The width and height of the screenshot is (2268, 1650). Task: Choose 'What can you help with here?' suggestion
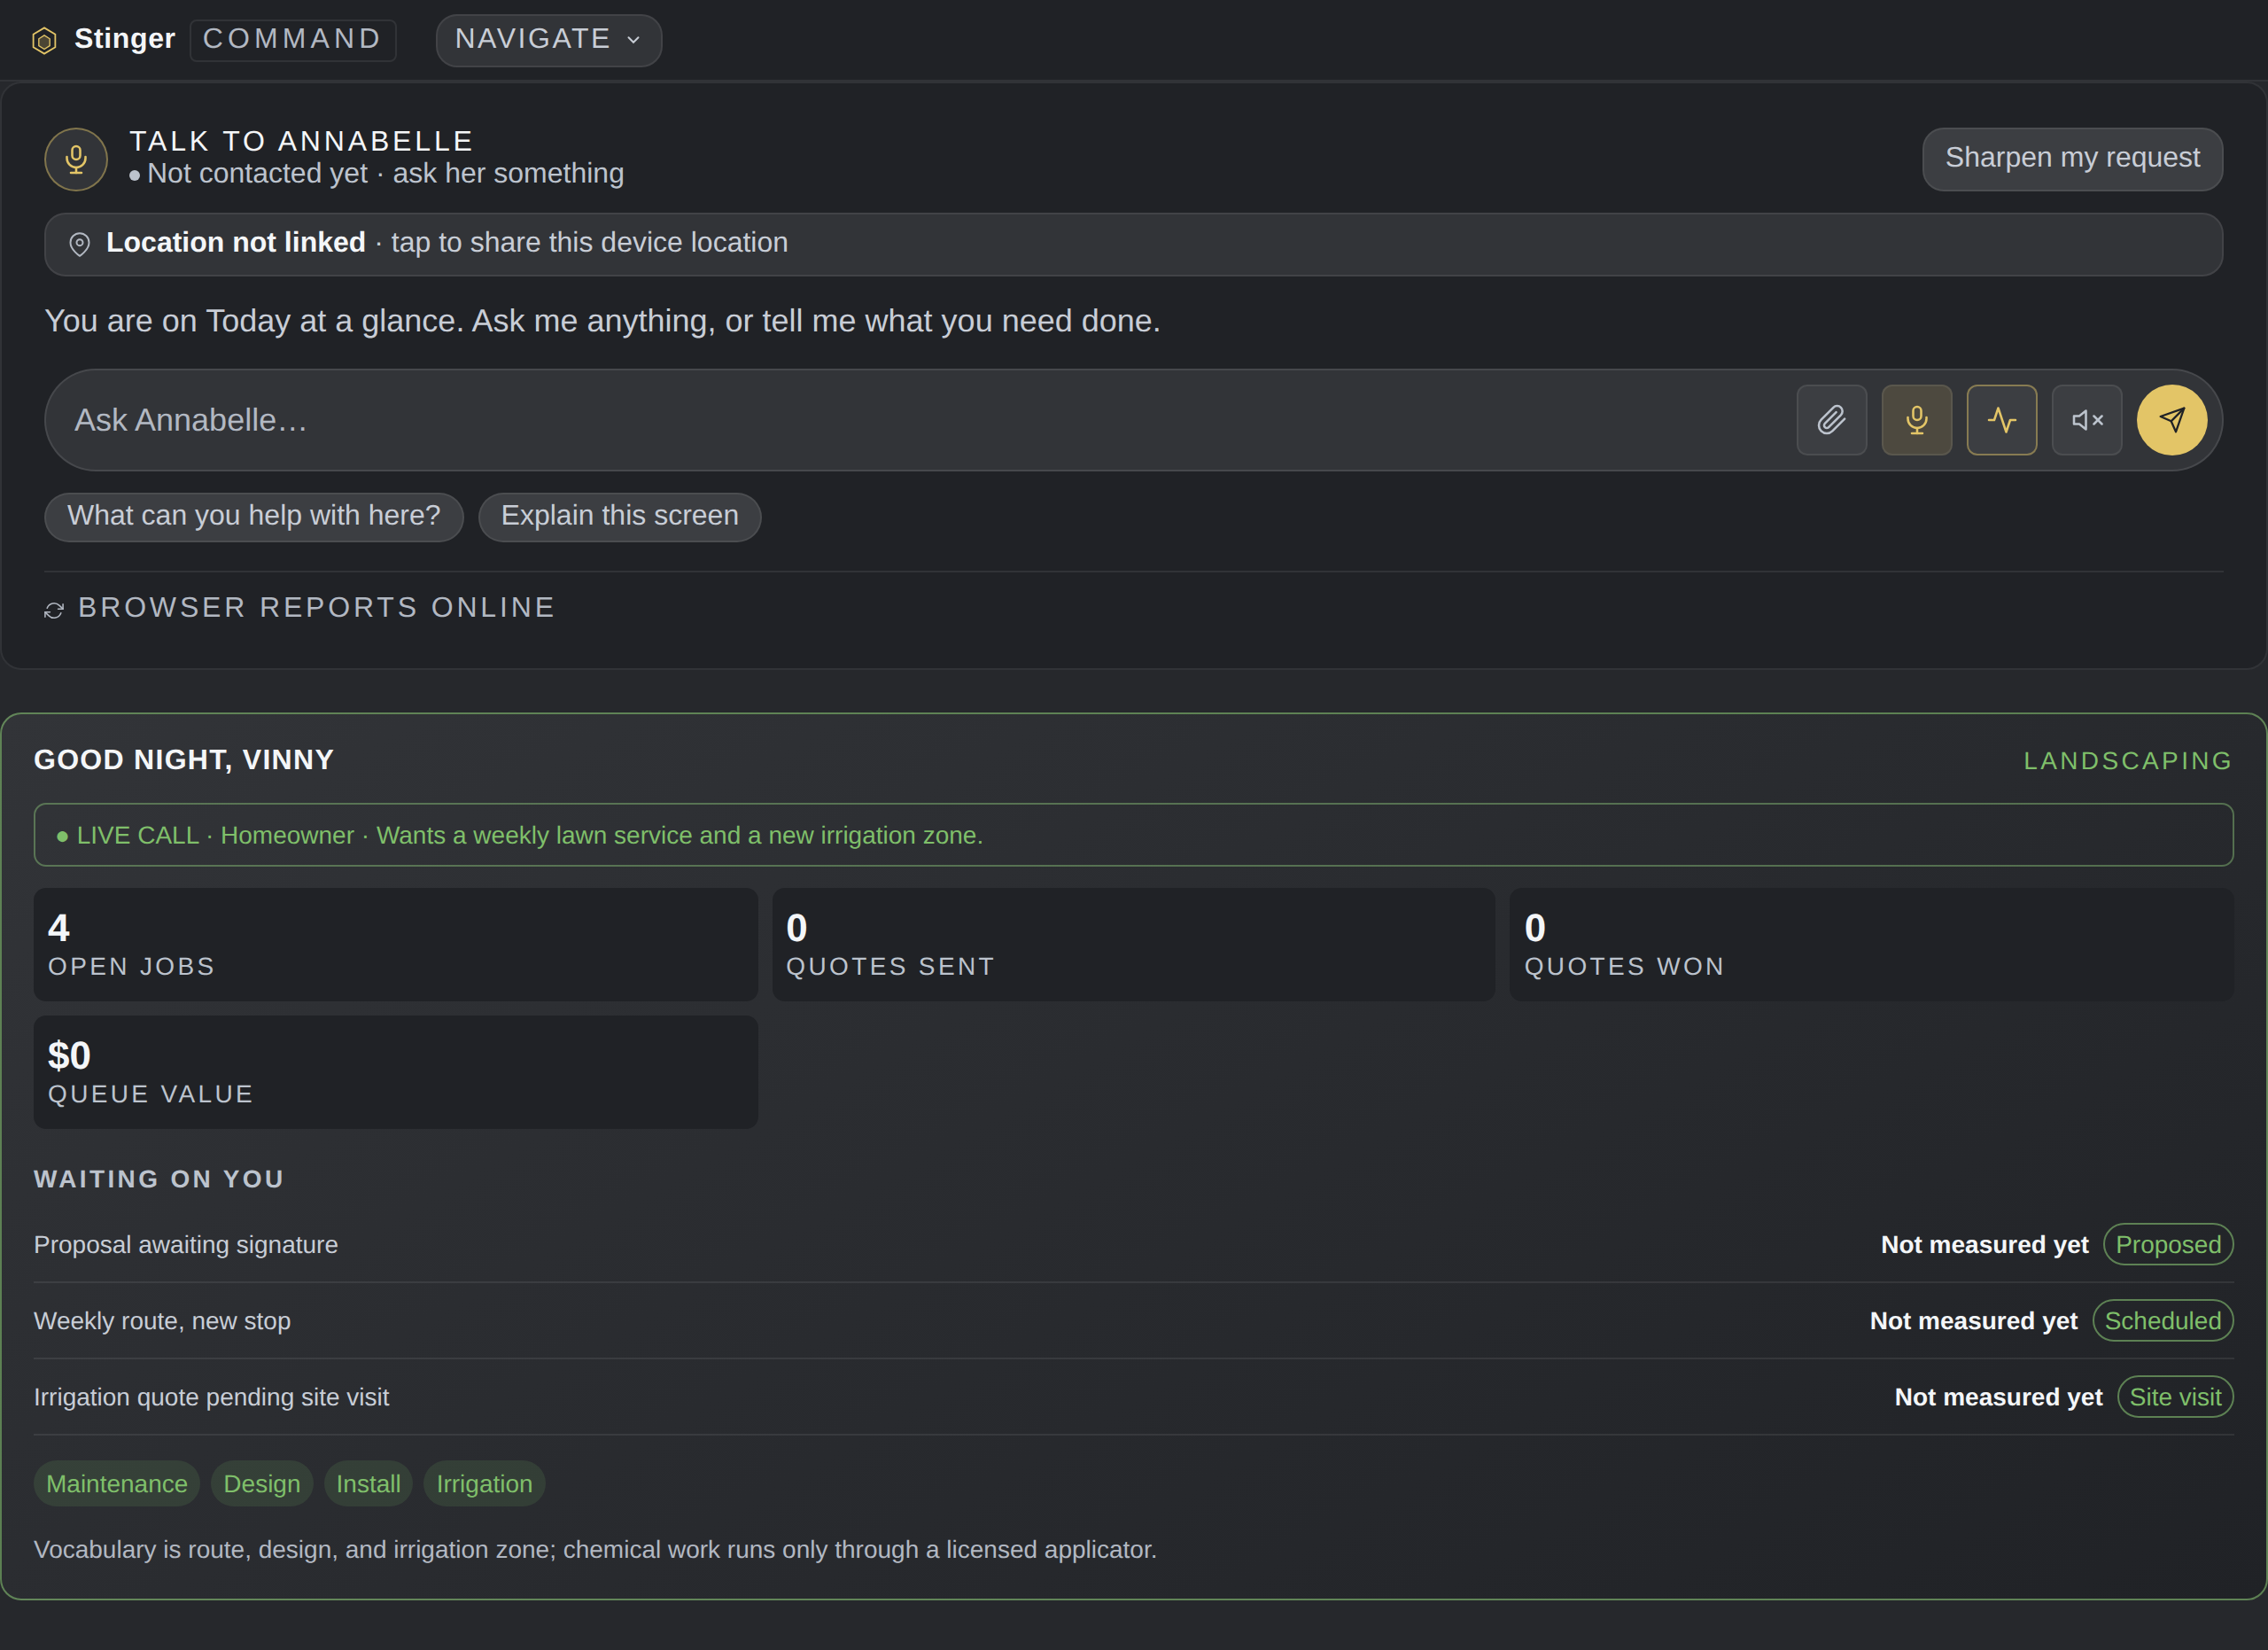pyautogui.click(x=254, y=516)
